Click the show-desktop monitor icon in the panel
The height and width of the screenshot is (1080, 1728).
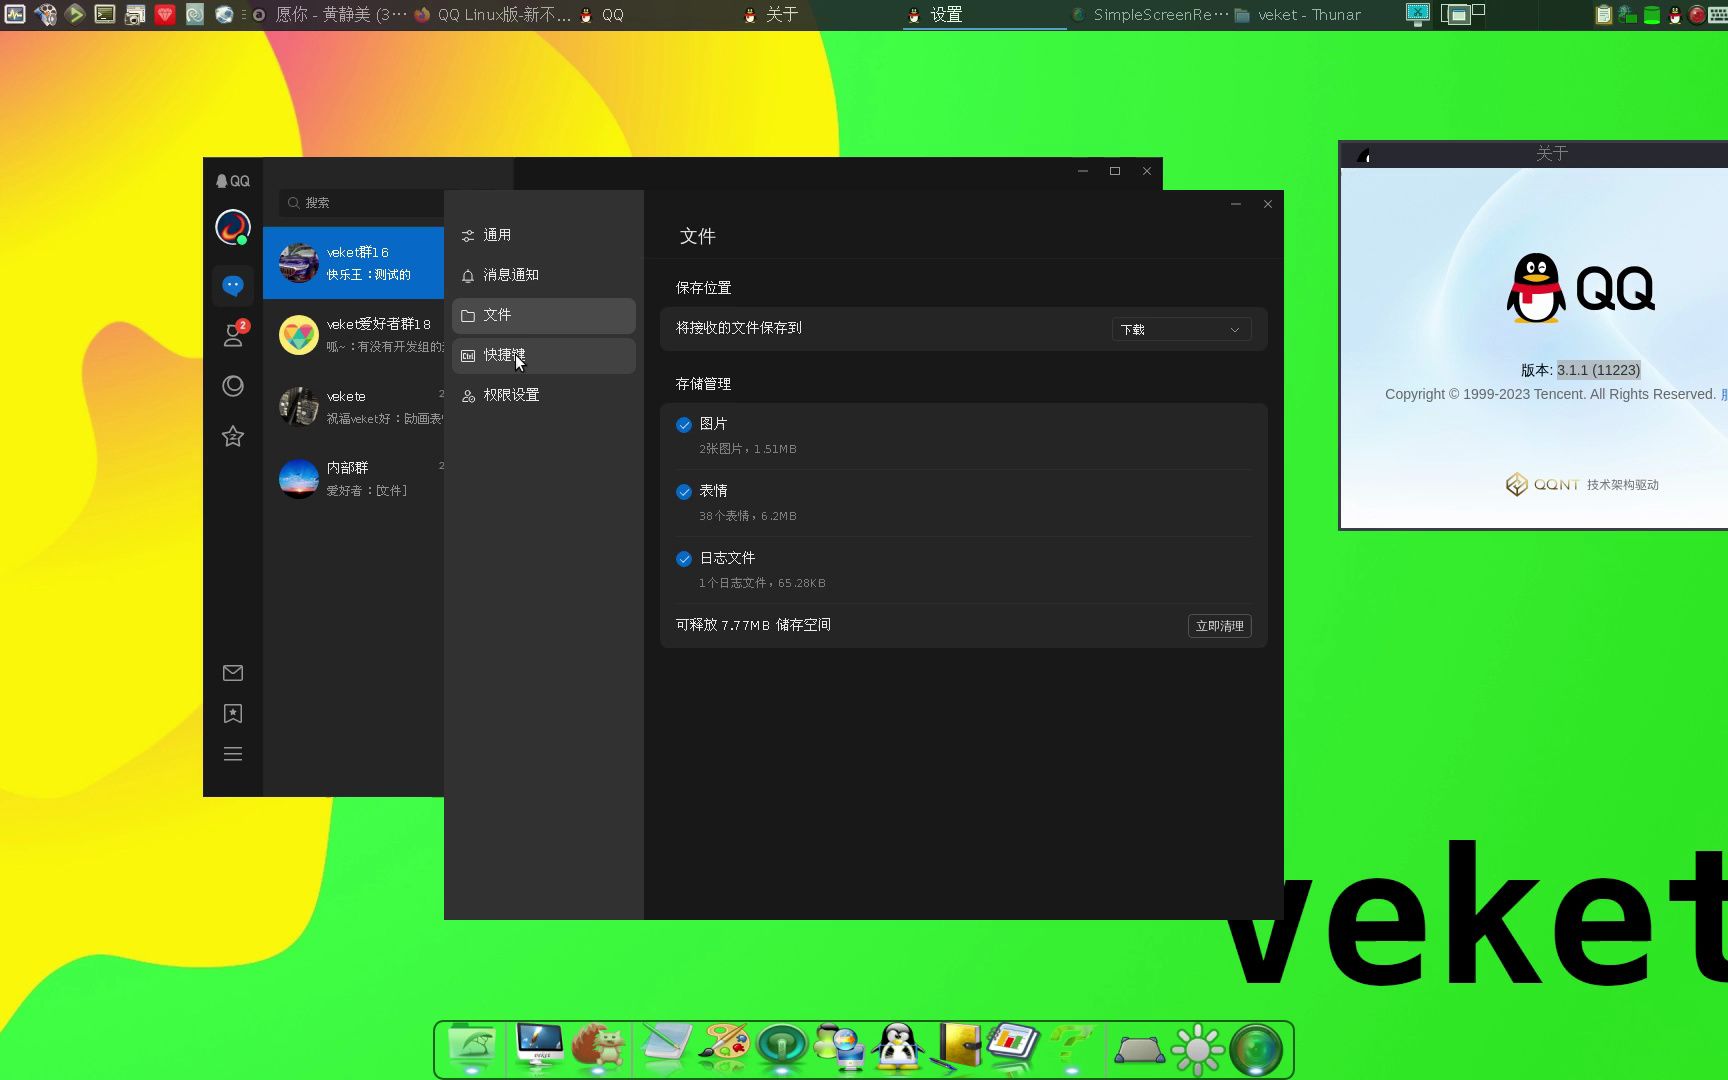click(1417, 14)
